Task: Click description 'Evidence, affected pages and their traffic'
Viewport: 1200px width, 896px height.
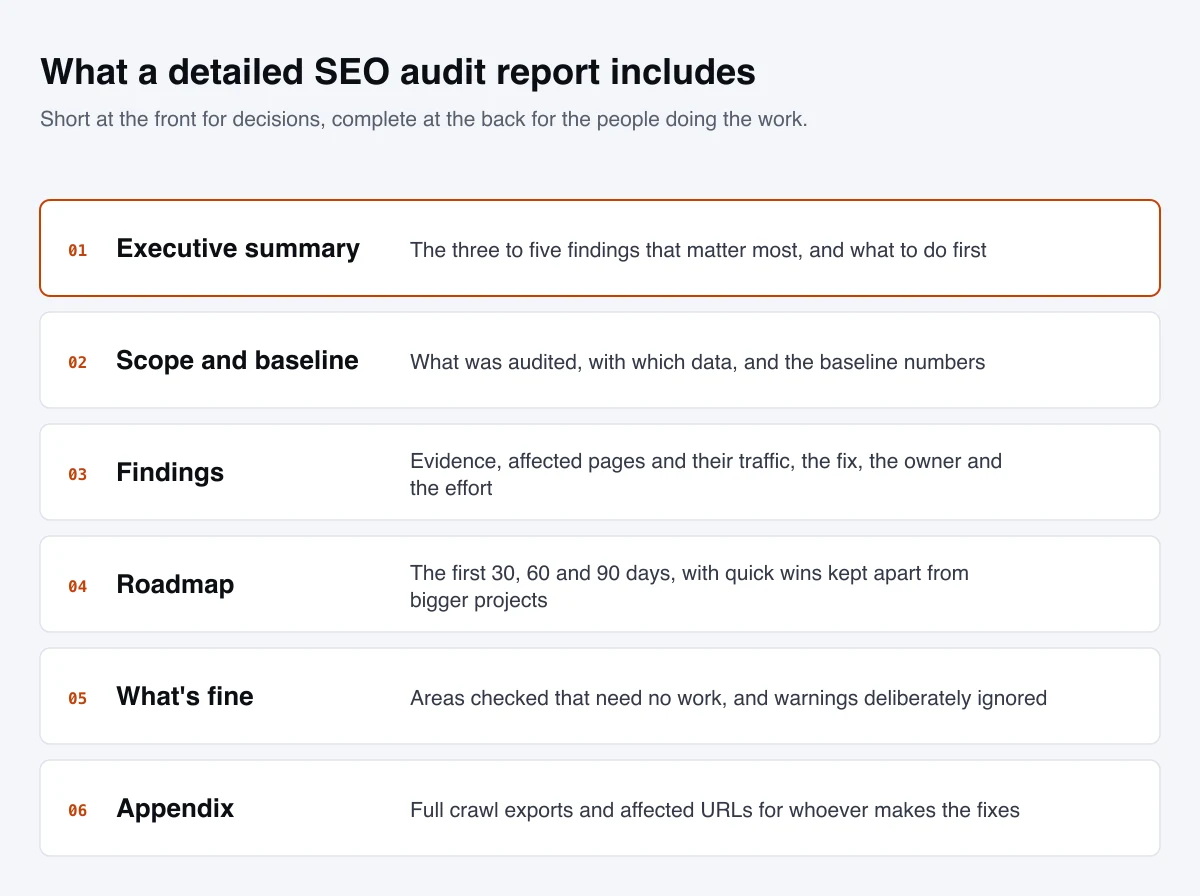Action: [706, 474]
